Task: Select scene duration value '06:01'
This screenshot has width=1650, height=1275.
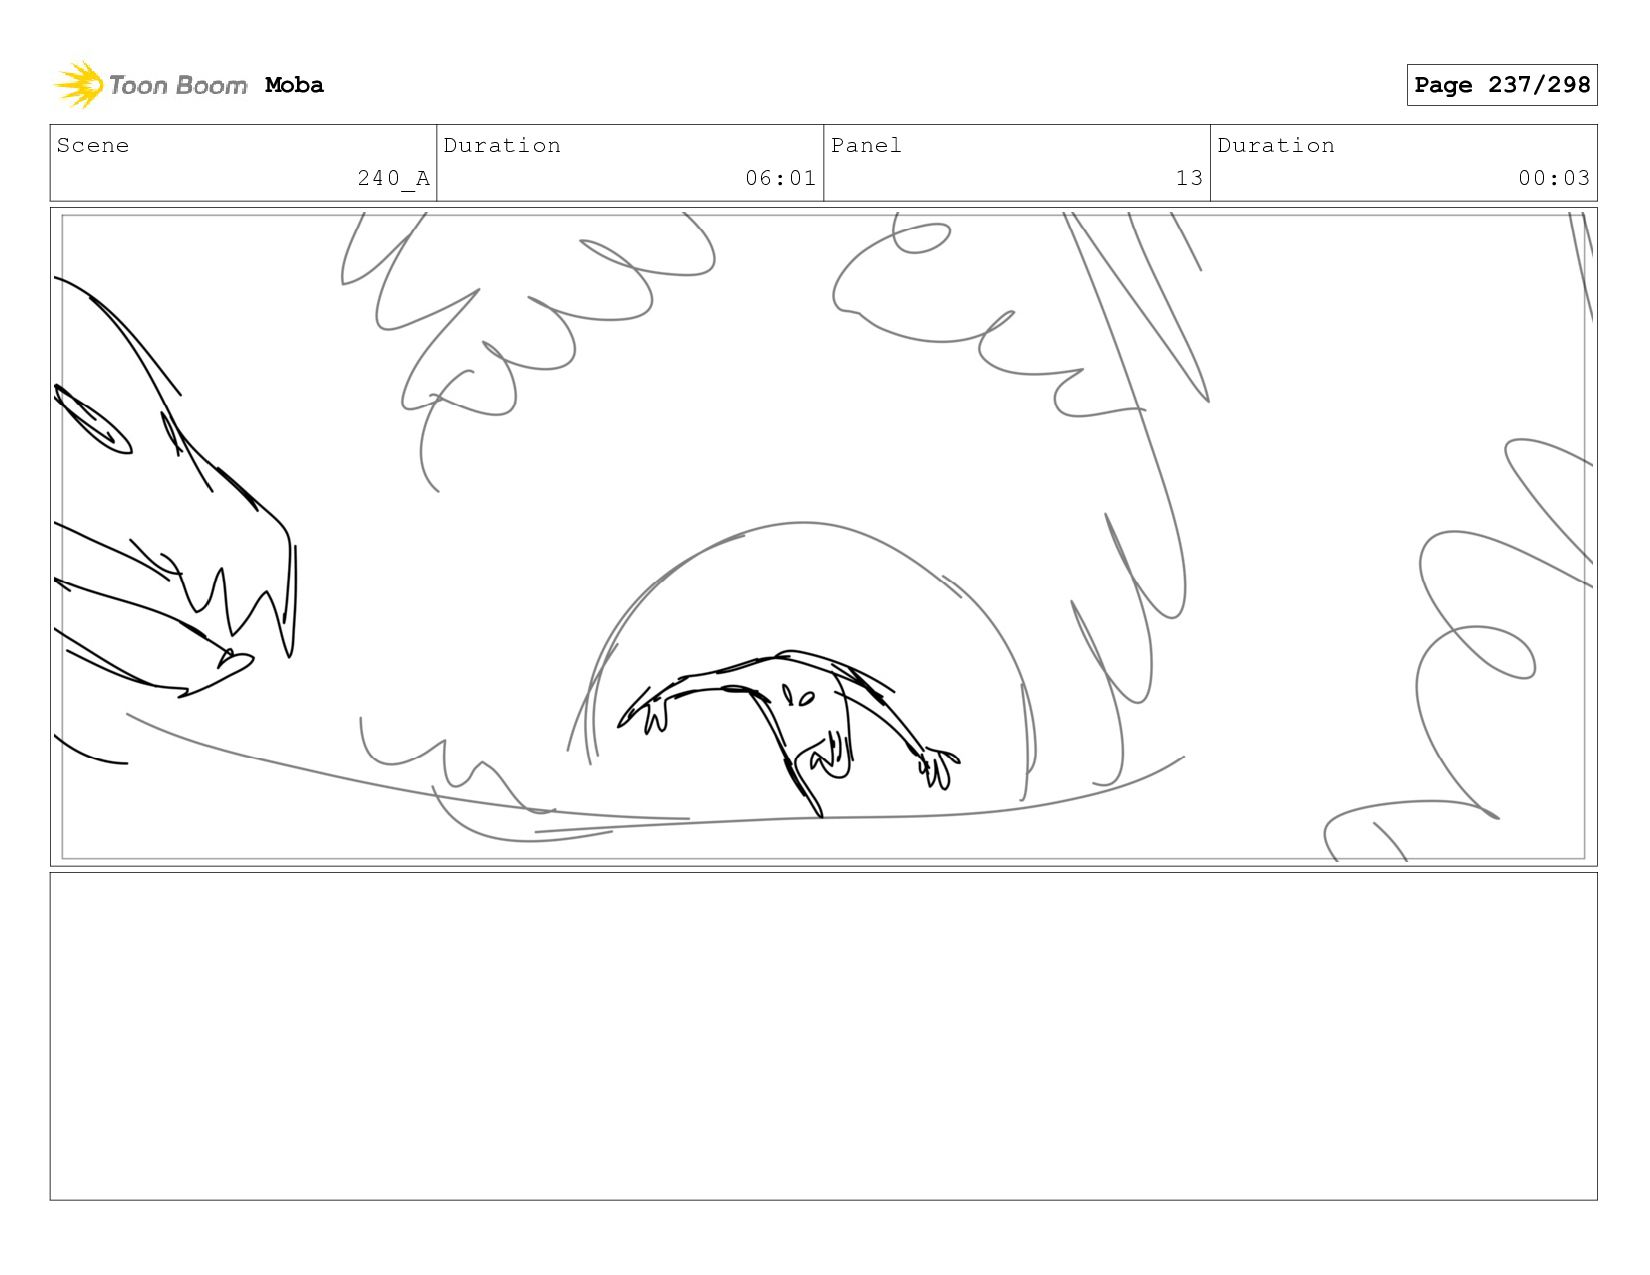Action: coord(781,179)
